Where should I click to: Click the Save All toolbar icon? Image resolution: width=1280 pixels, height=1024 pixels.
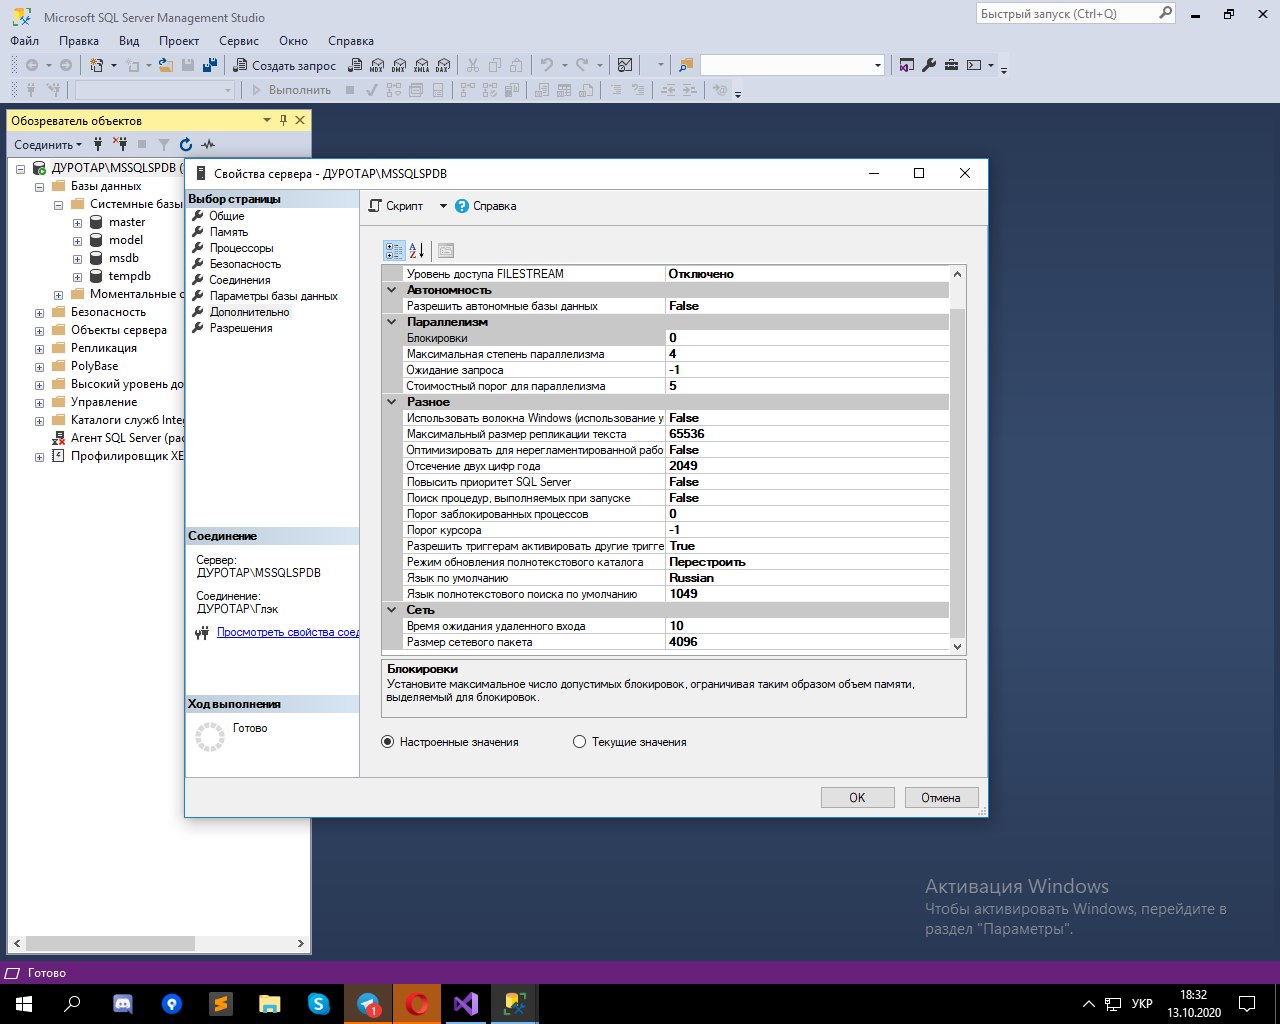[210, 65]
